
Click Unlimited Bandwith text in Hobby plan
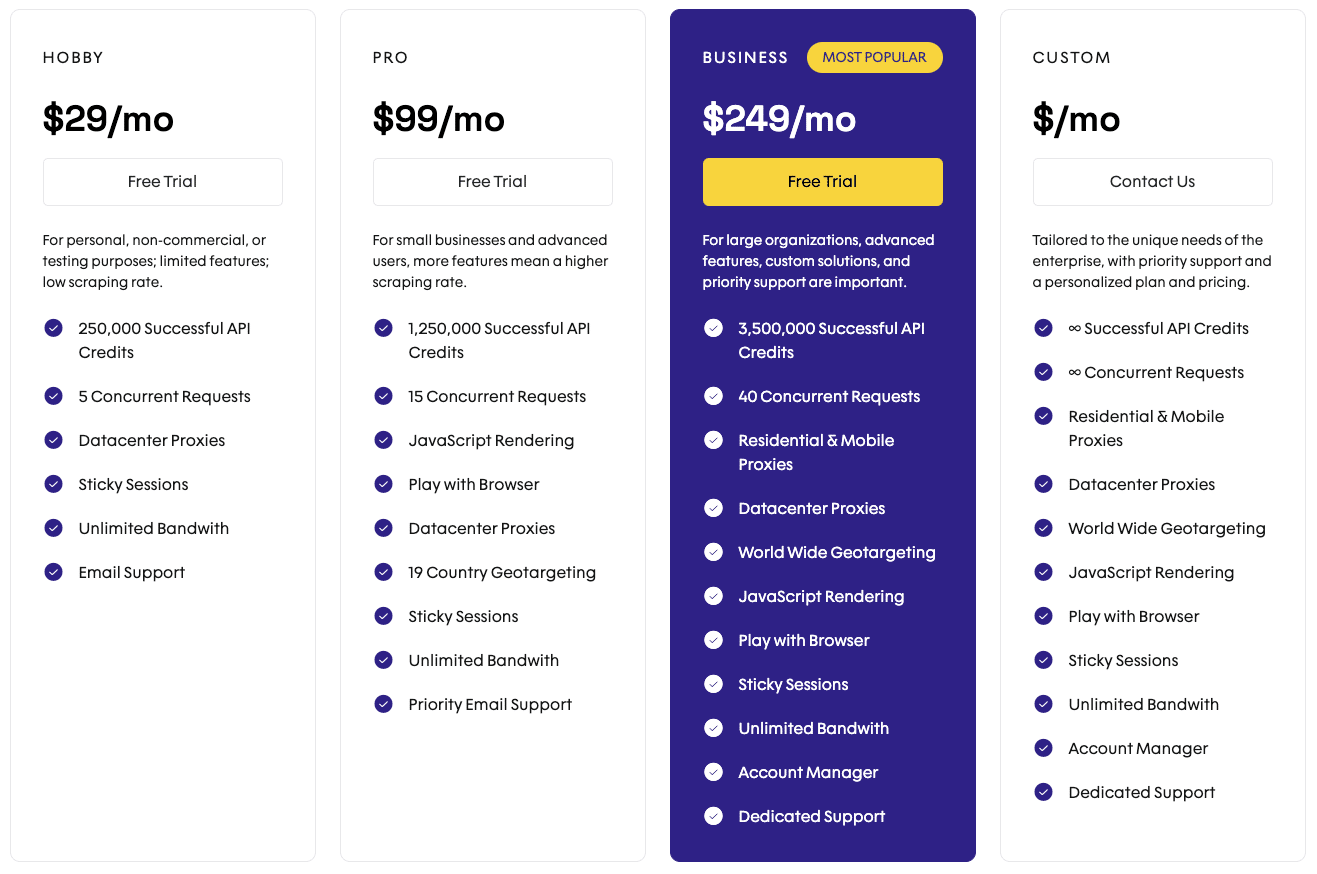pyautogui.click(x=154, y=528)
